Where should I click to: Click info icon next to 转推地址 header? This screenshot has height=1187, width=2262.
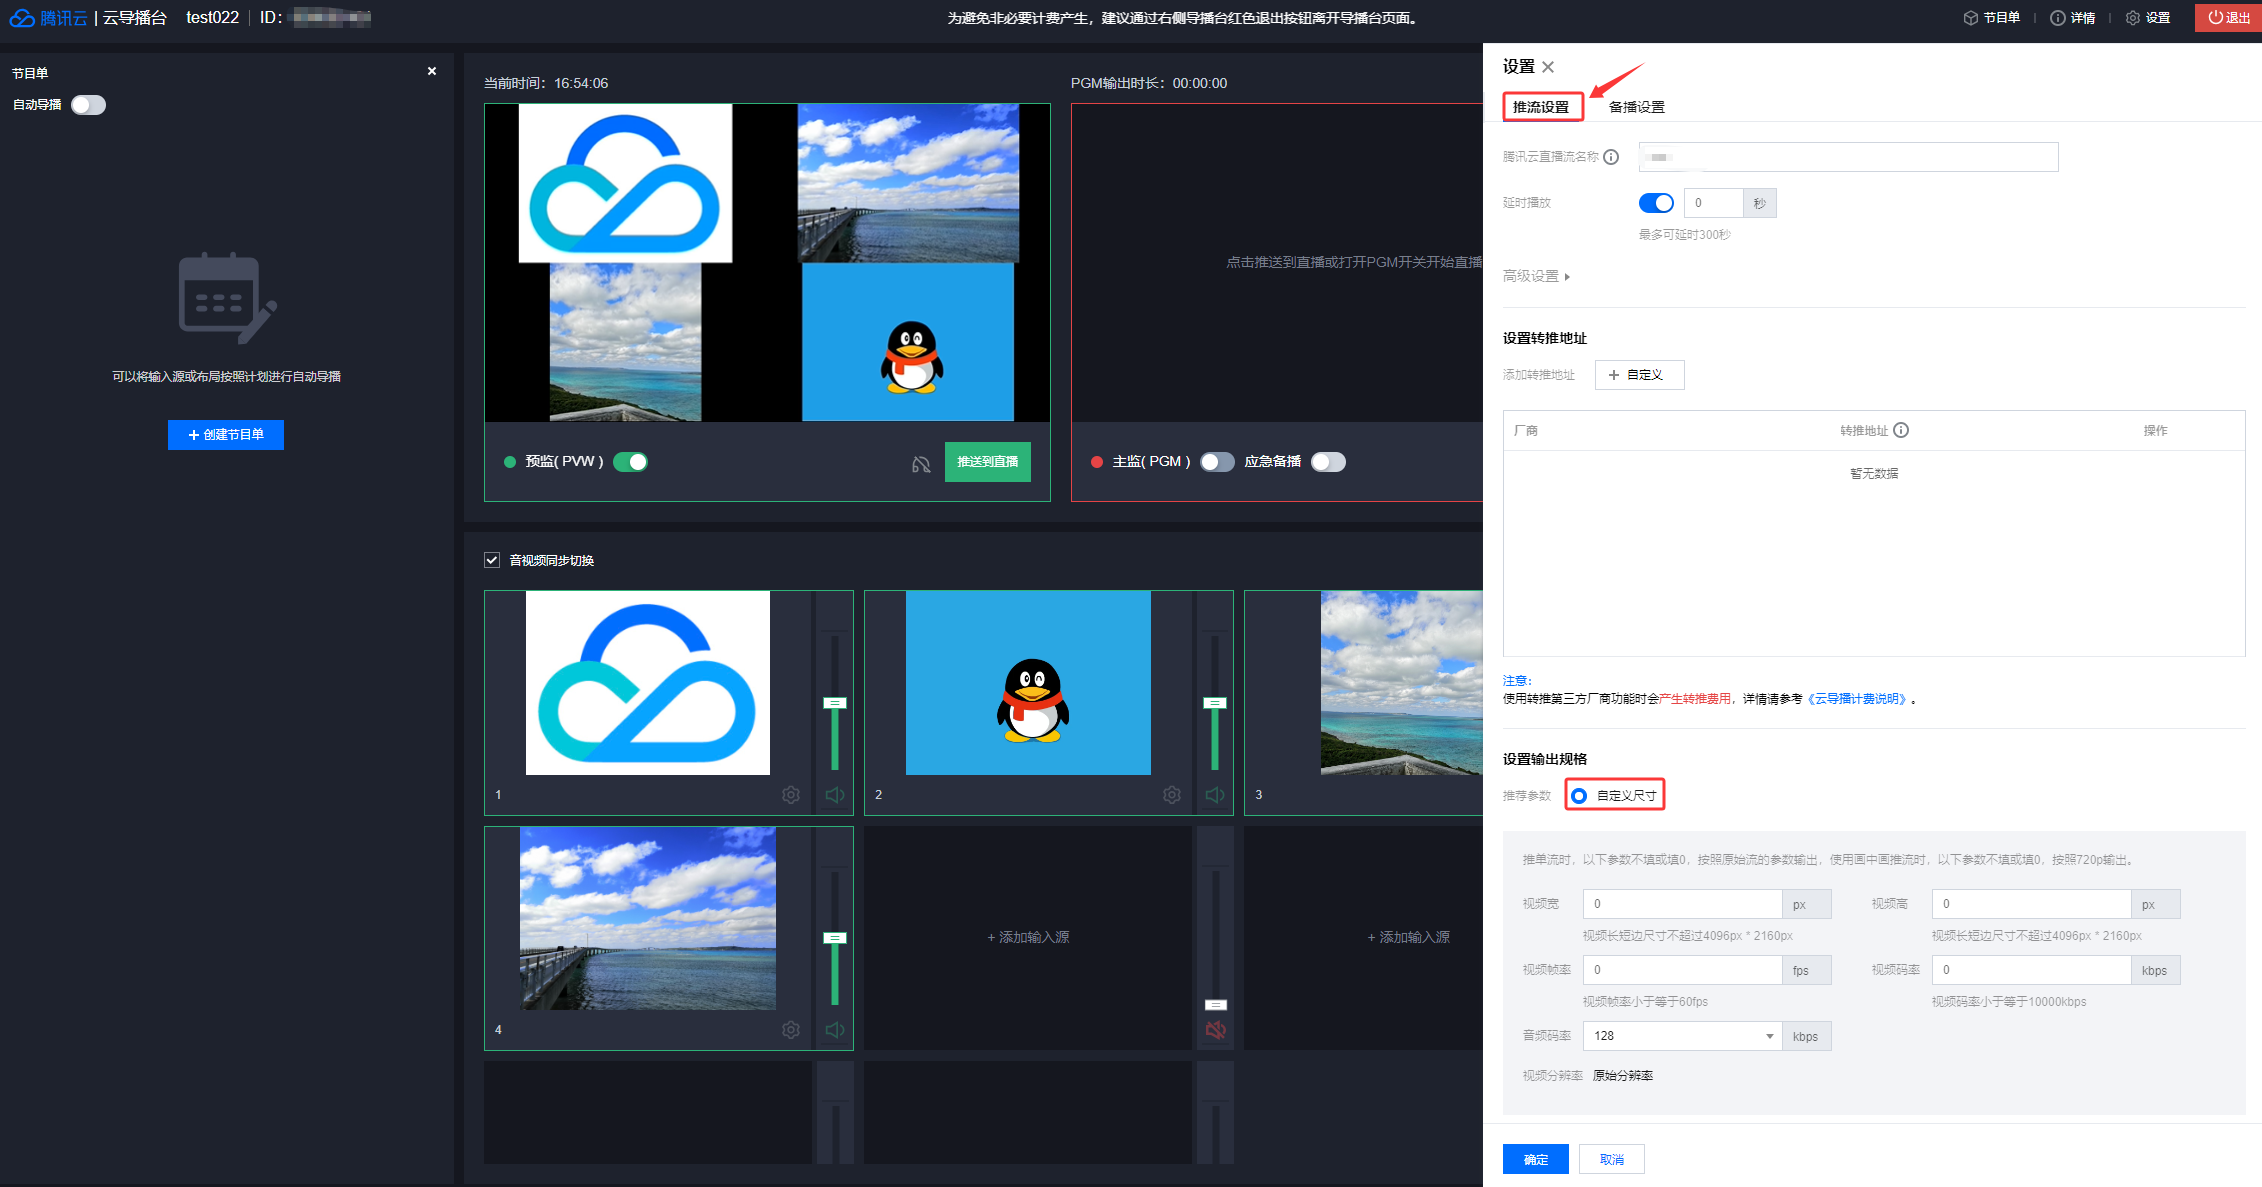(1901, 430)
